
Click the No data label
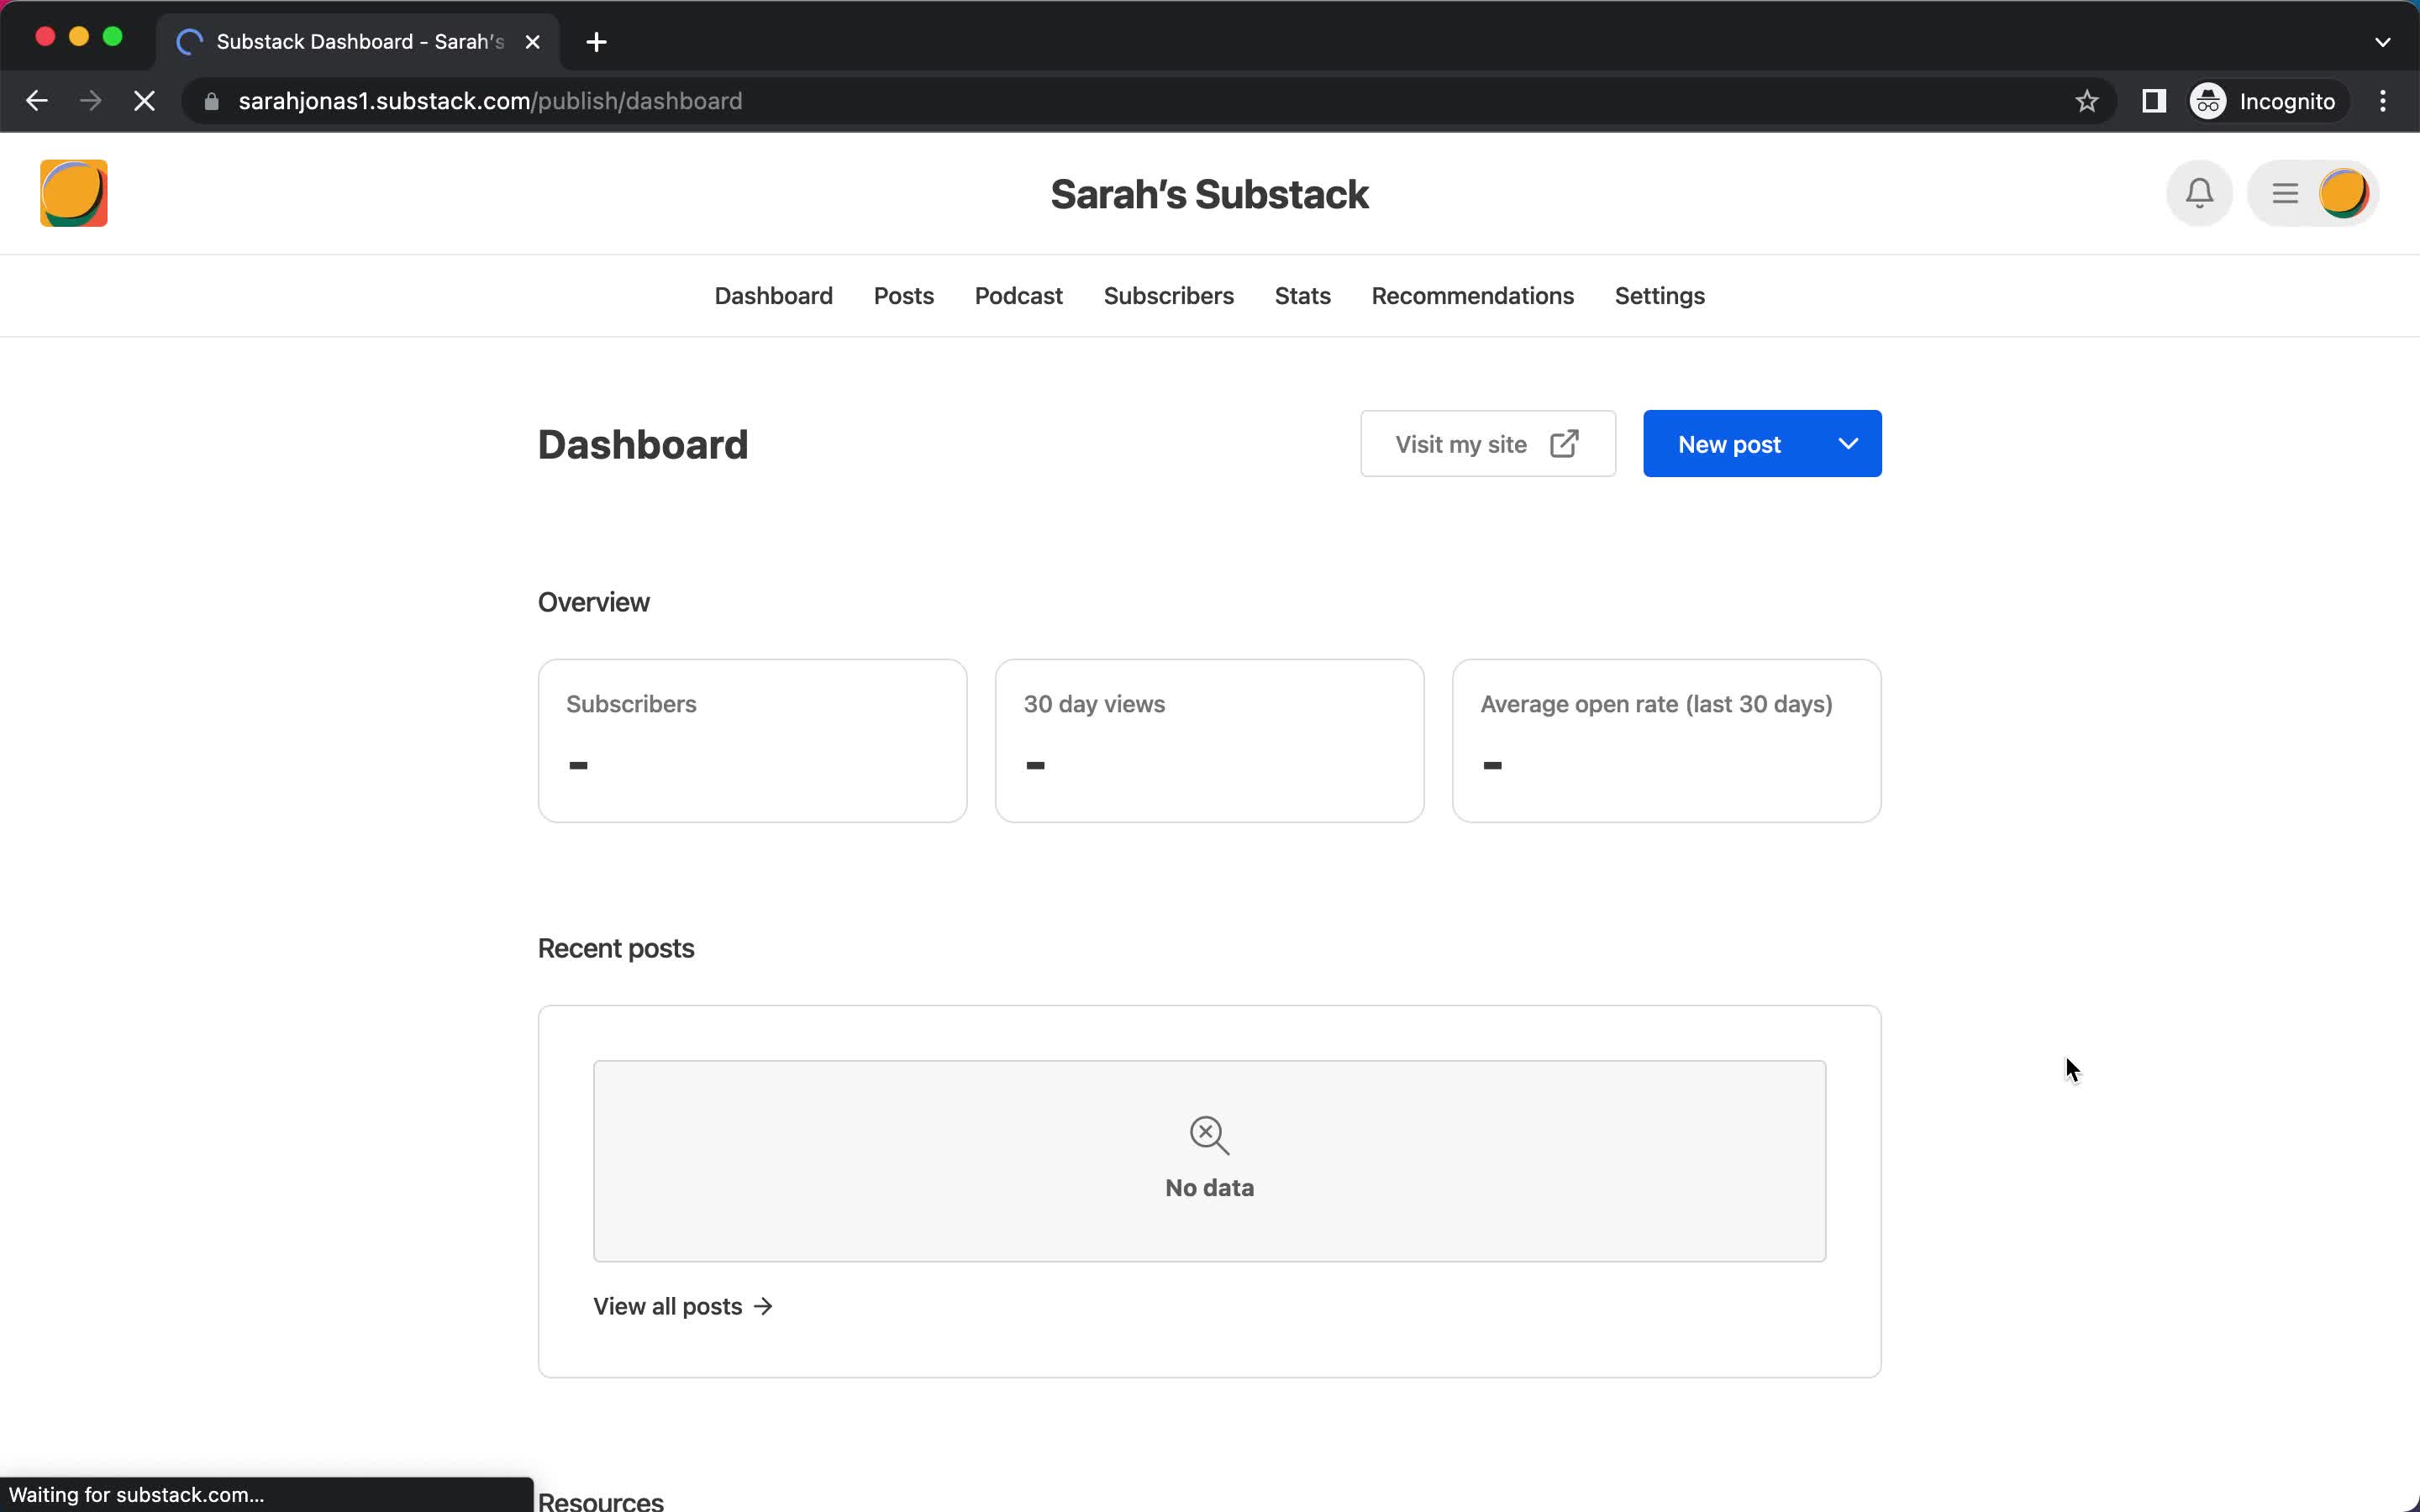1209,1188
